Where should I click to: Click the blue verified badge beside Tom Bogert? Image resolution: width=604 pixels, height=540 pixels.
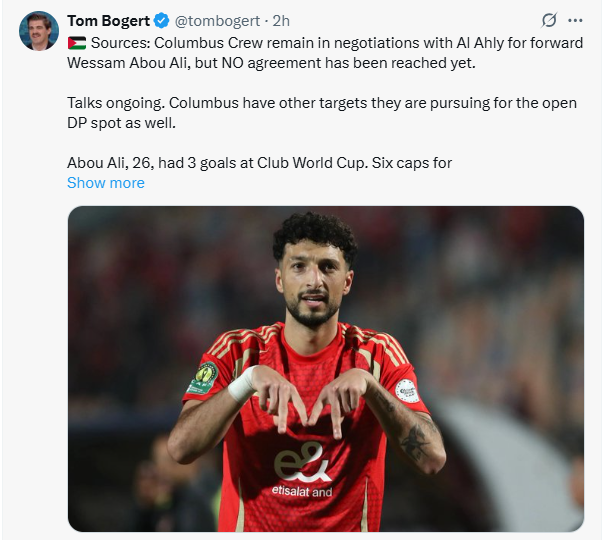point(161,21)
